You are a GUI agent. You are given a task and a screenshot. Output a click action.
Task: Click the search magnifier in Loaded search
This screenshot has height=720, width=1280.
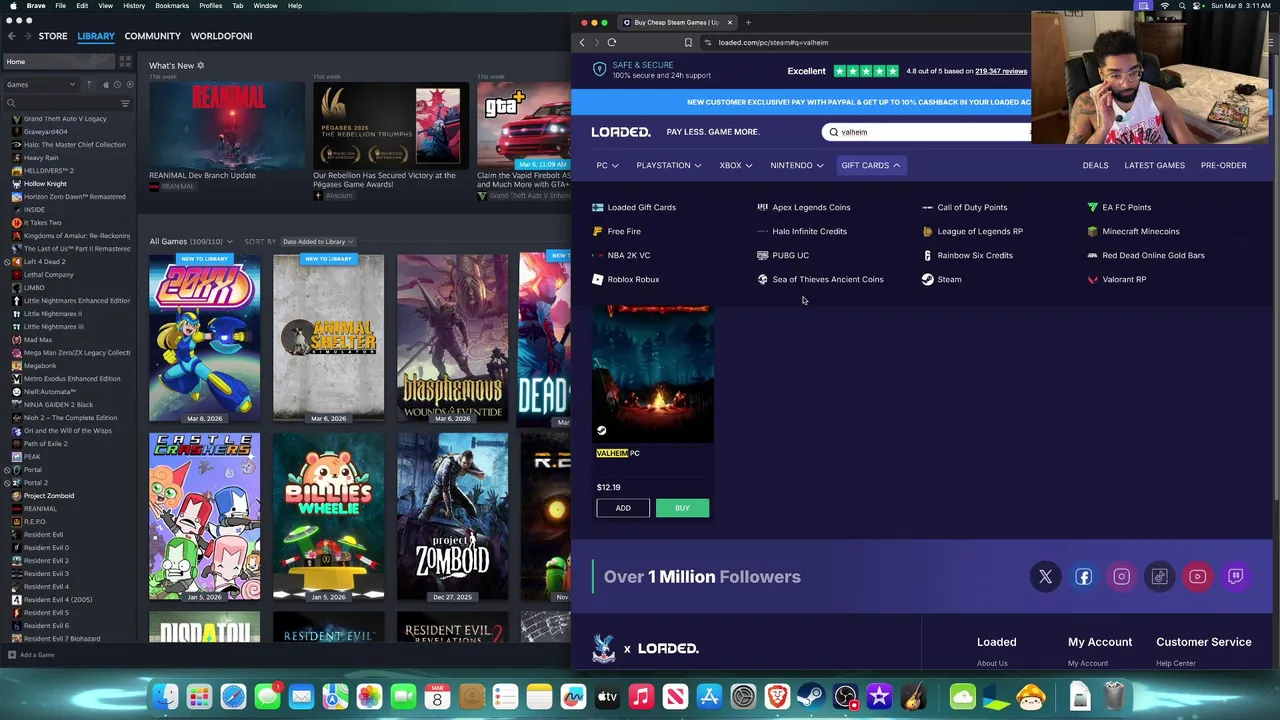[x=833, y=132]
